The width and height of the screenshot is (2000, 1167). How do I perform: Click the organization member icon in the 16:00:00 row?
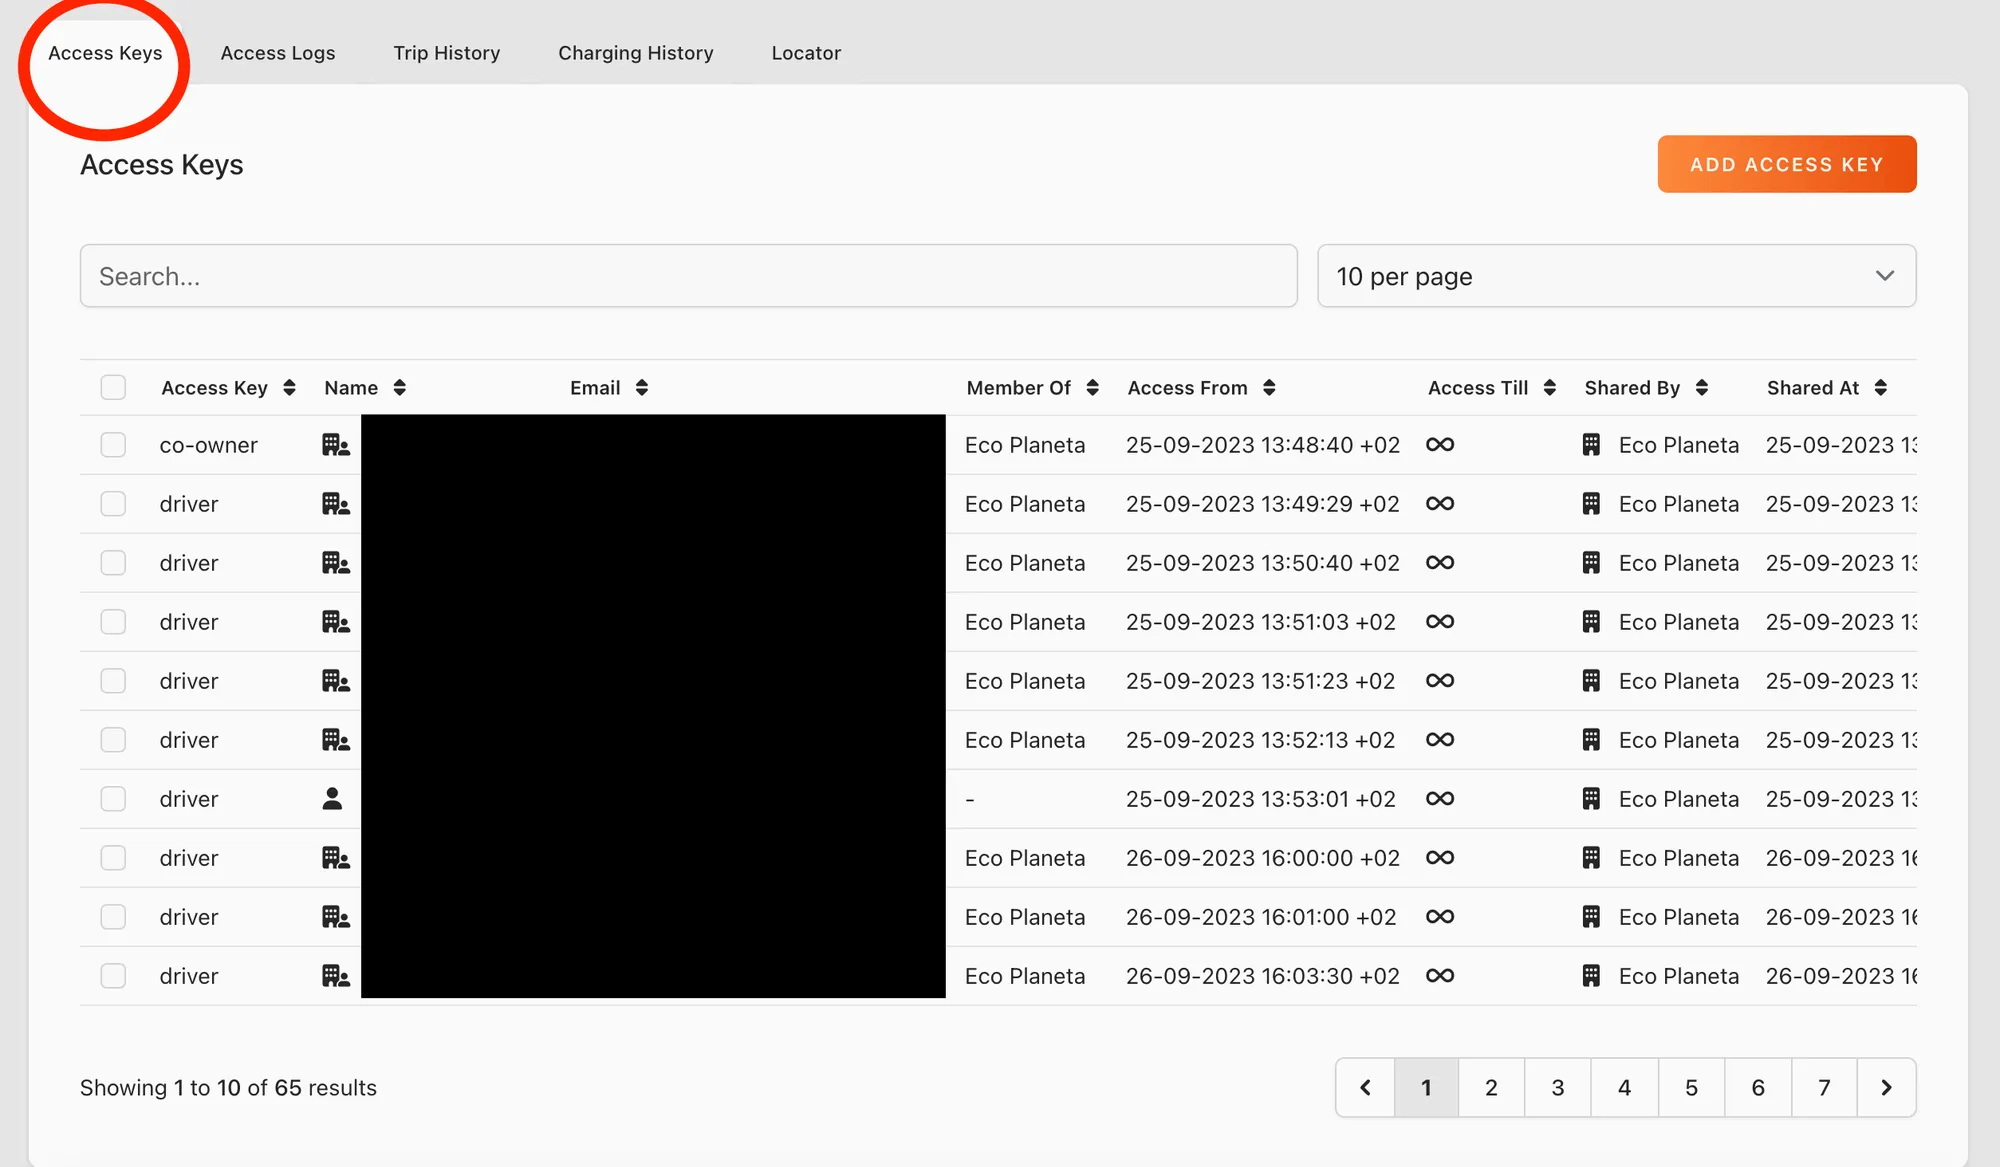pyautogui.click(x=335, y=857)
